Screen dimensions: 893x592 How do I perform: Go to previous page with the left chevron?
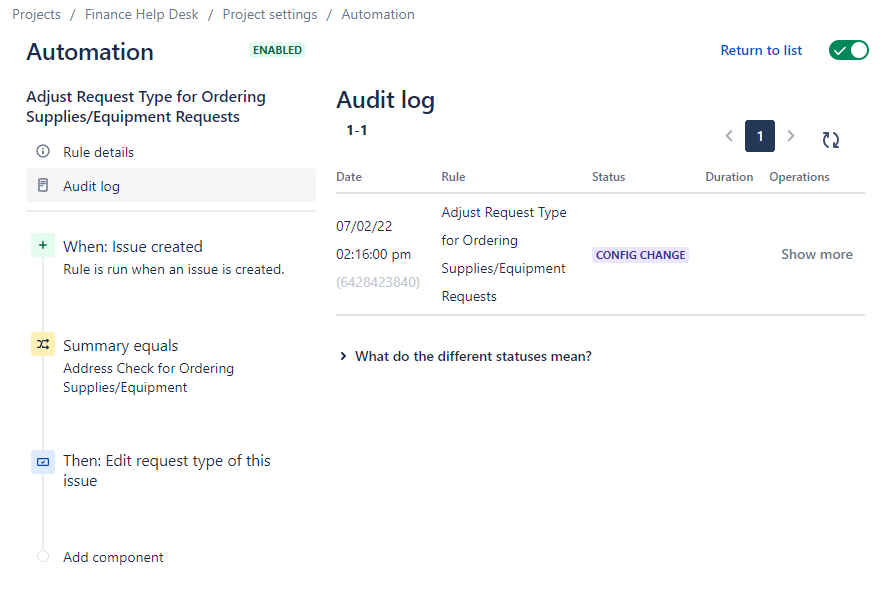click(x=729, y=136)
